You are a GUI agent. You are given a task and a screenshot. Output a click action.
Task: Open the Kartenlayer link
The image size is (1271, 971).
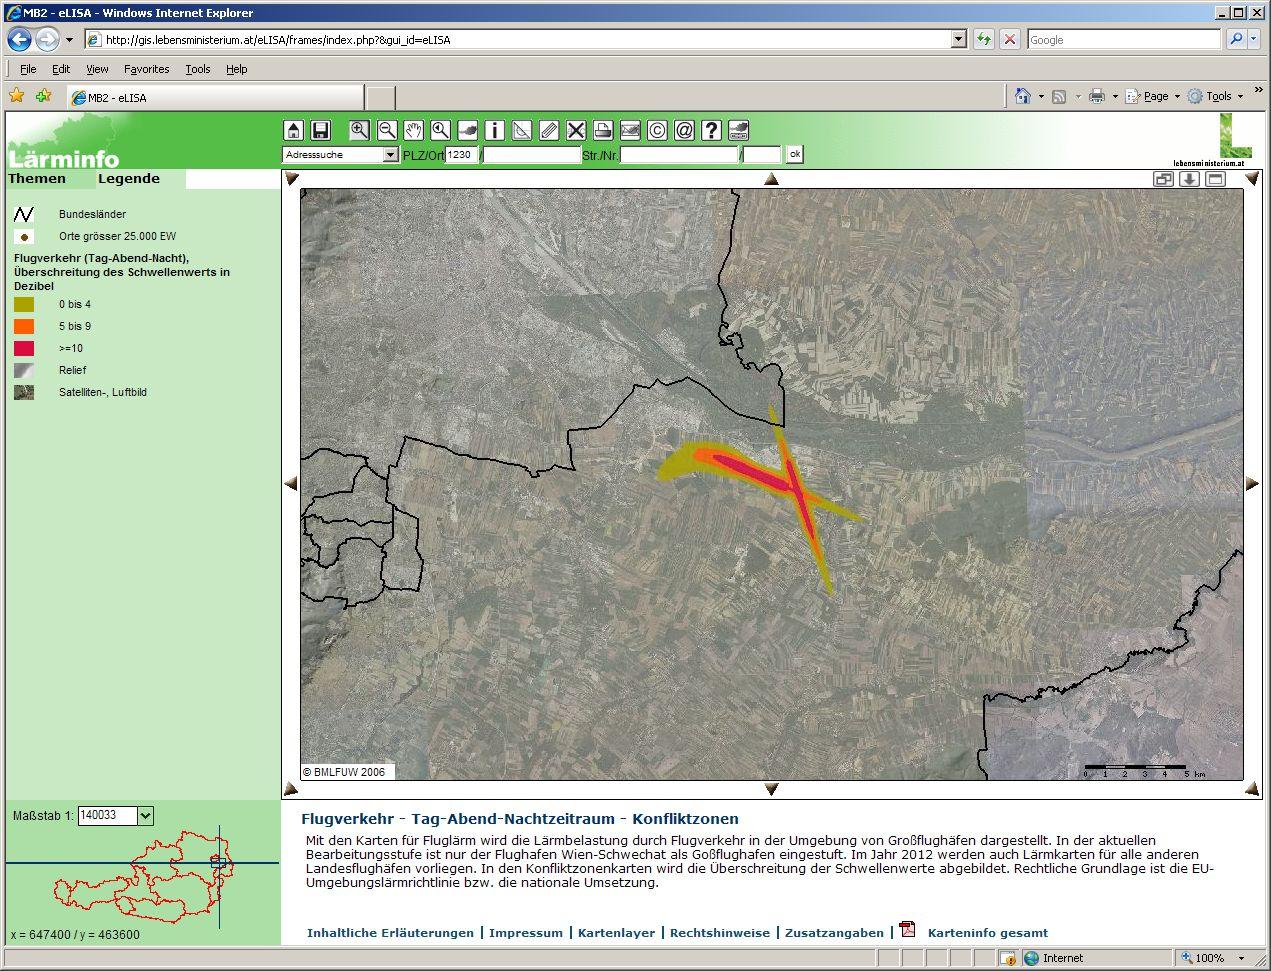click(616, 933)
